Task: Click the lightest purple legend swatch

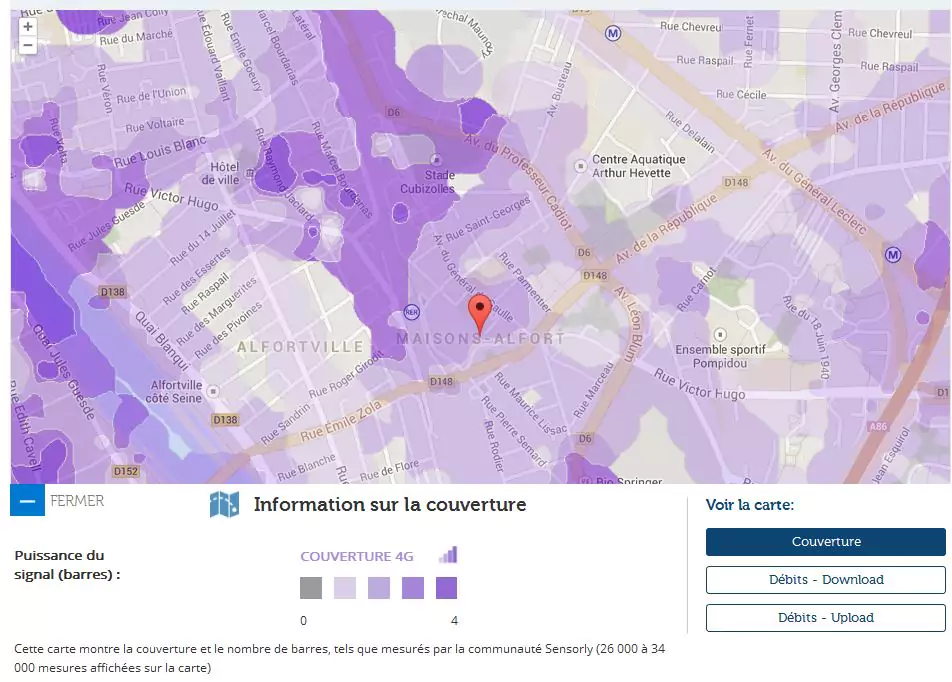Action: [345, 588]
